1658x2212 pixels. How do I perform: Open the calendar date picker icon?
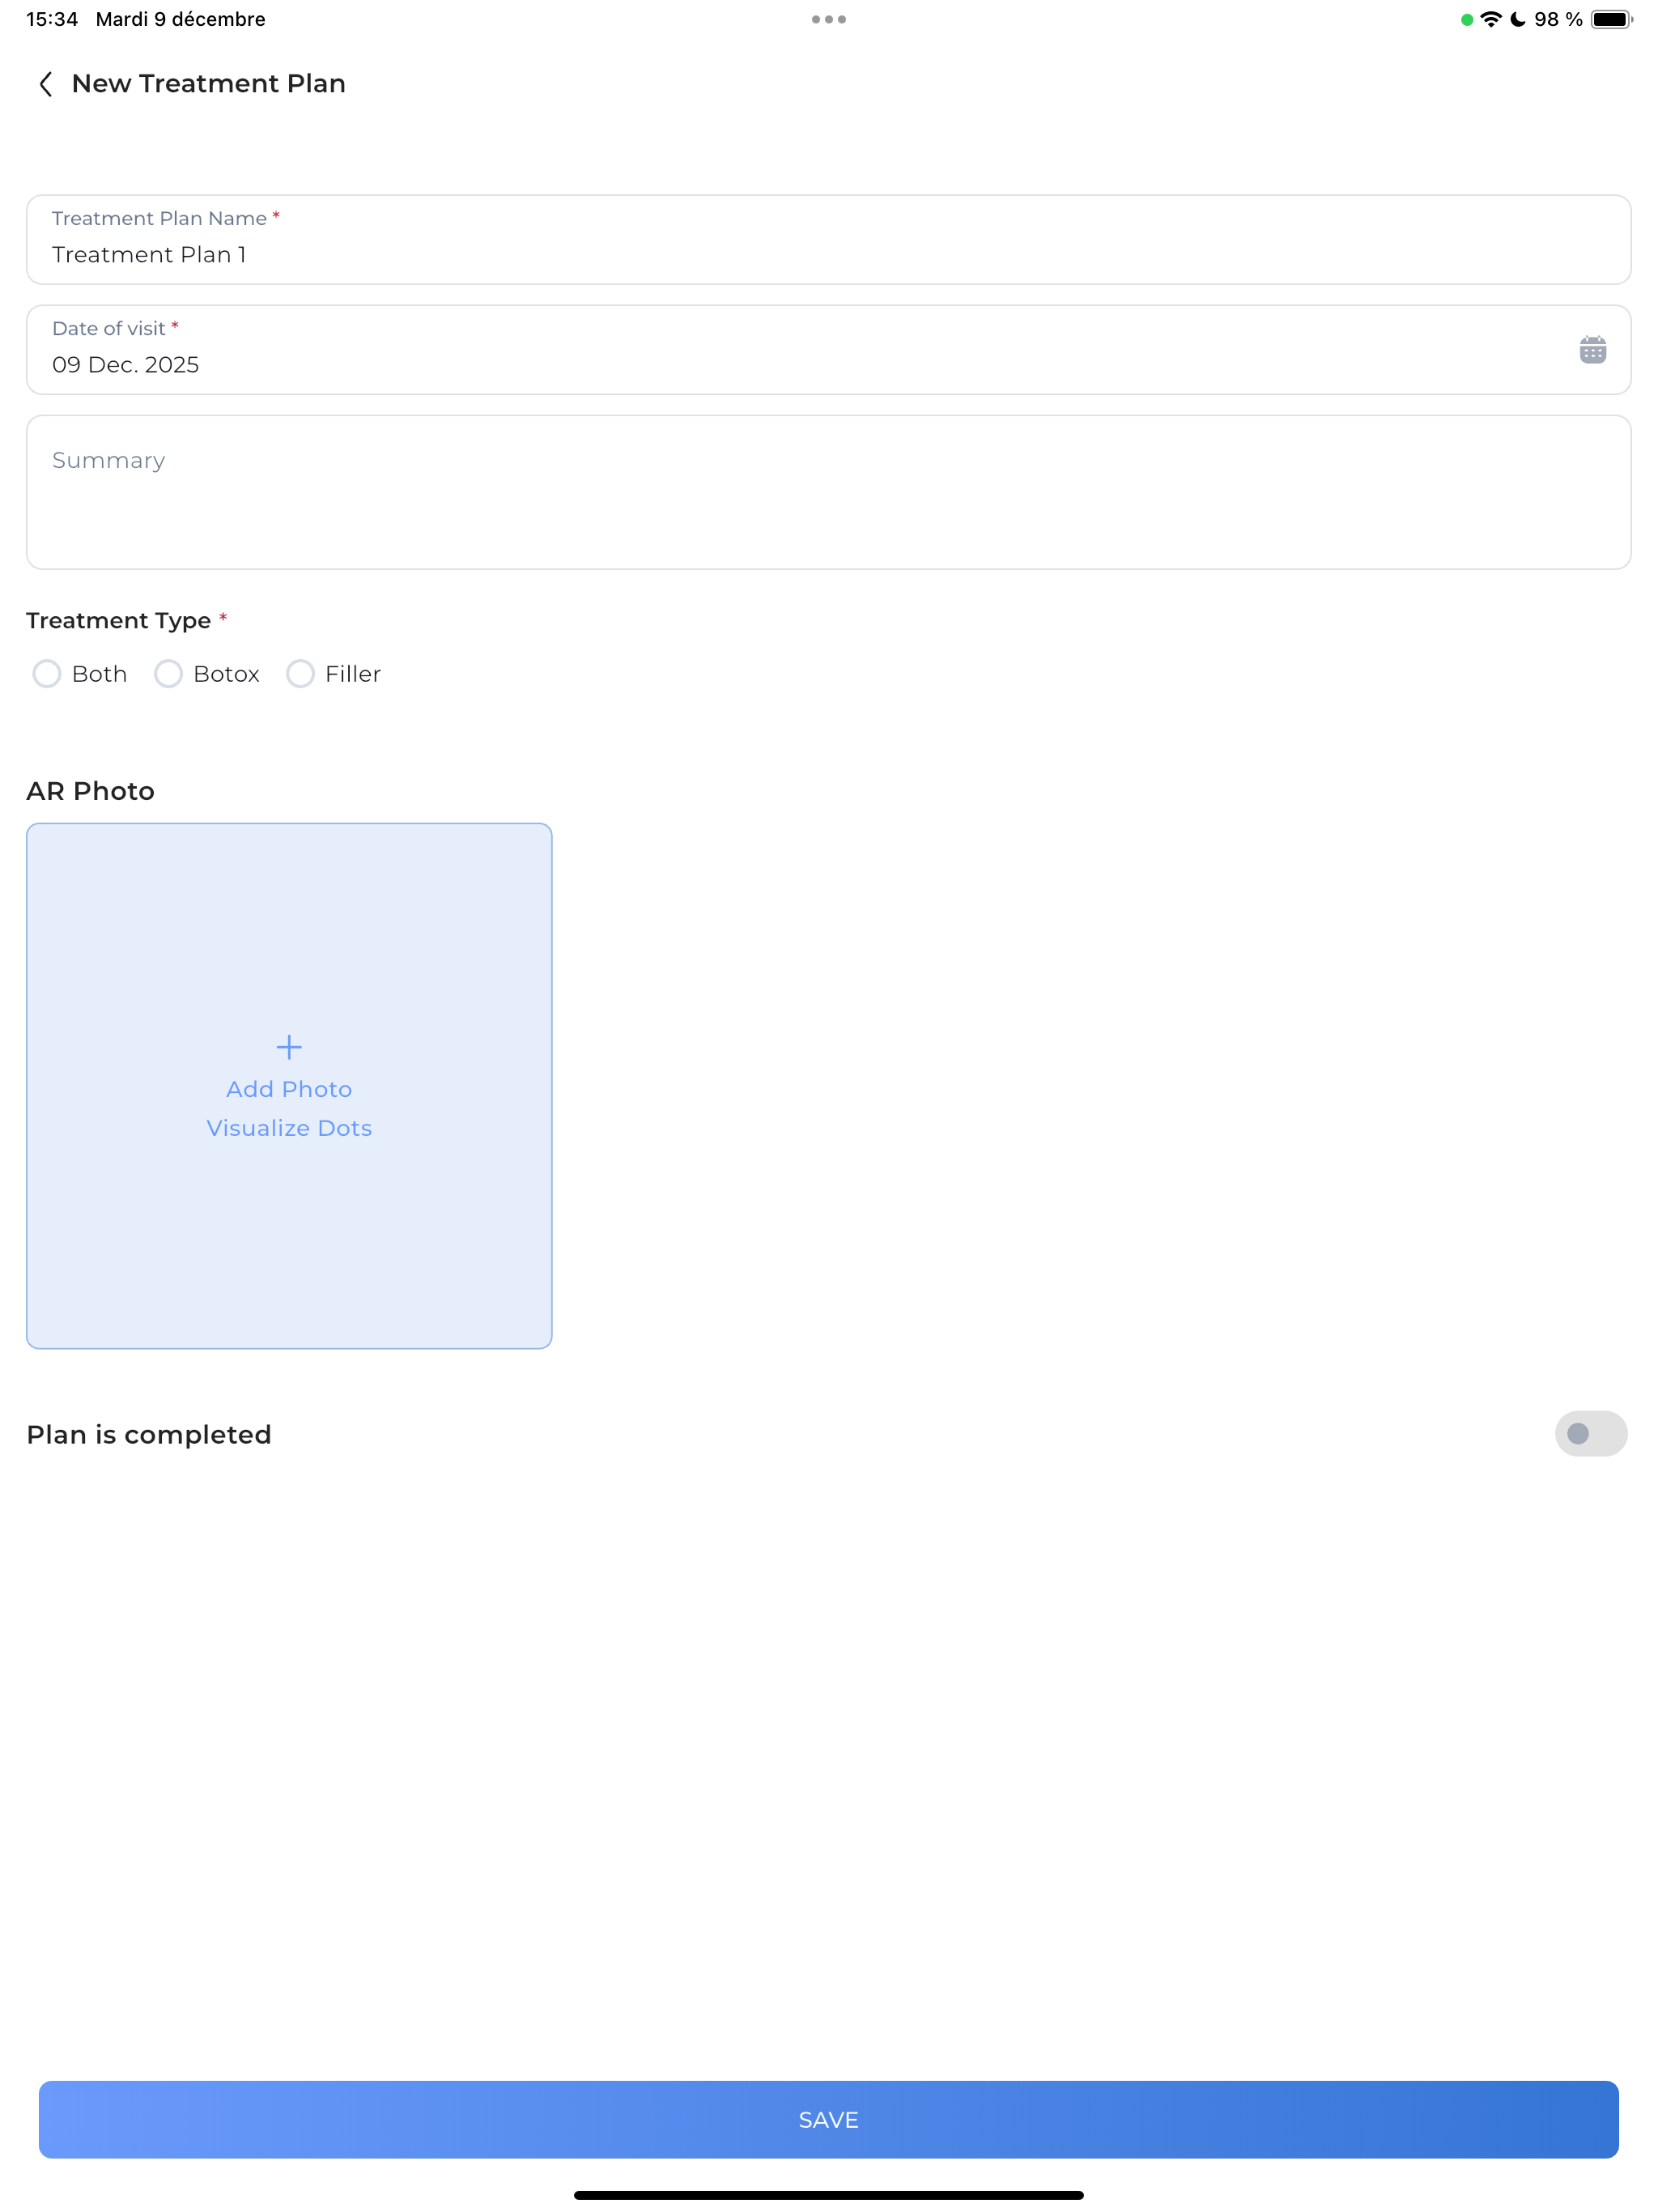tap(1592, 350)
